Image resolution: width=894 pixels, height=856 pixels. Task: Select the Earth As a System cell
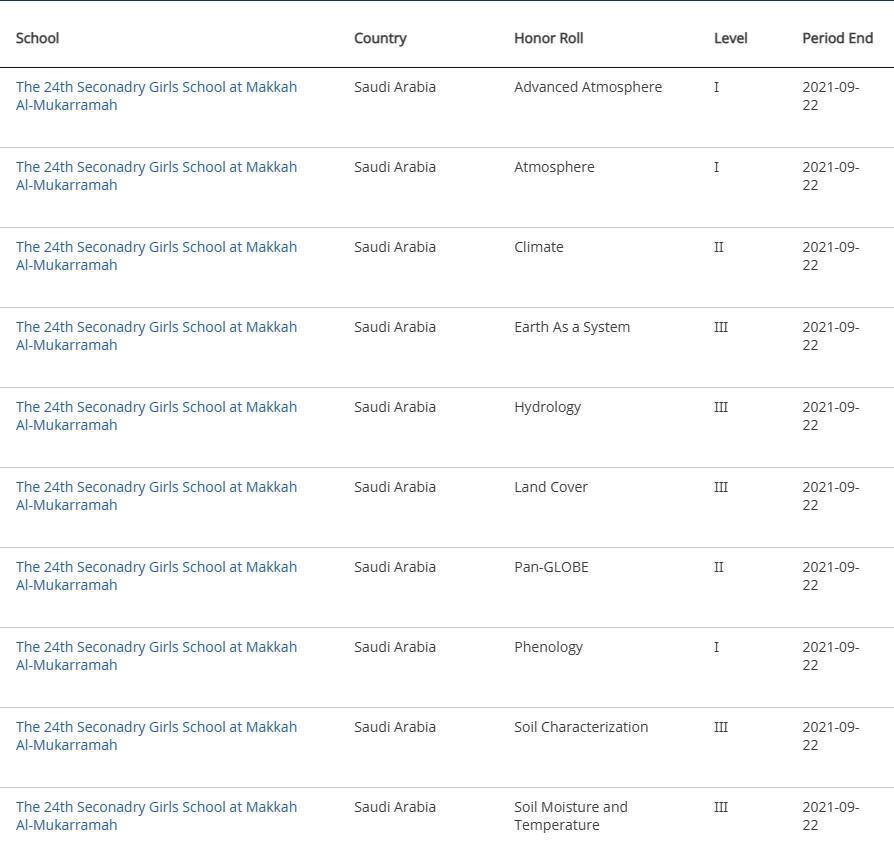tap(572, 327)
